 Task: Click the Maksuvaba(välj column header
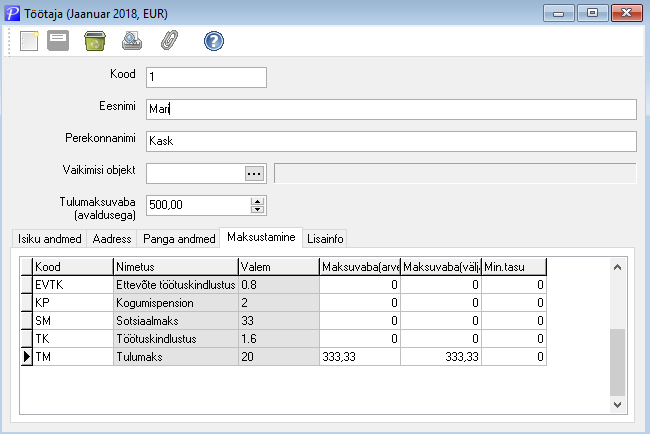pos(441,267)
